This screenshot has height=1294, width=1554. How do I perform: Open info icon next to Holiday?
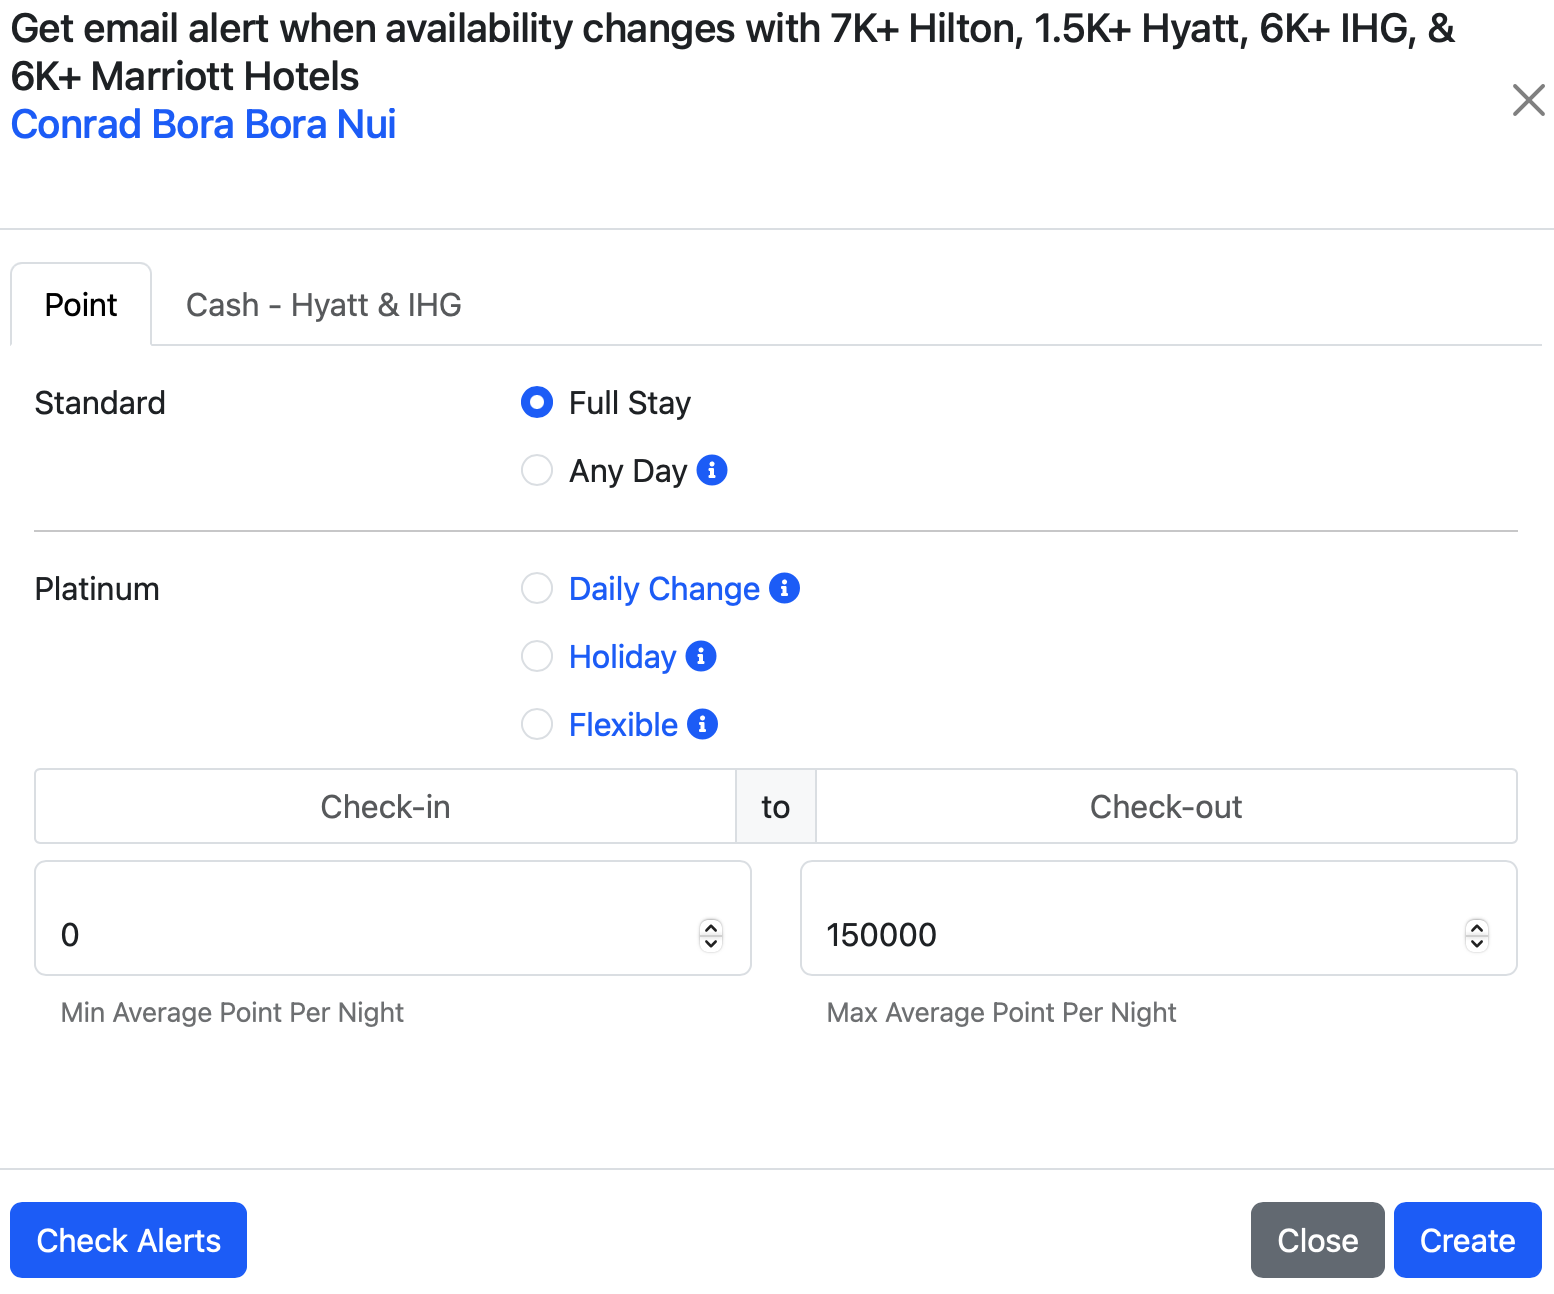click(701, 656)
